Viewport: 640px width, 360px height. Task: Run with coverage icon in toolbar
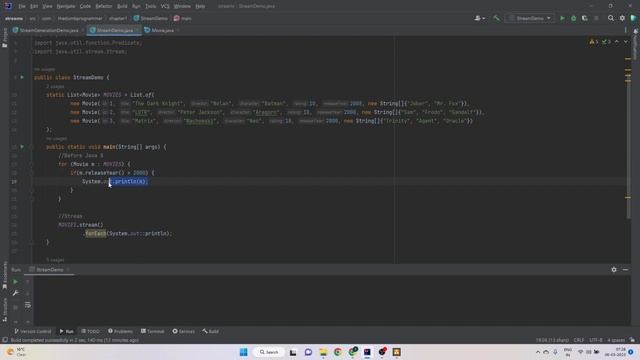[585, 18]
